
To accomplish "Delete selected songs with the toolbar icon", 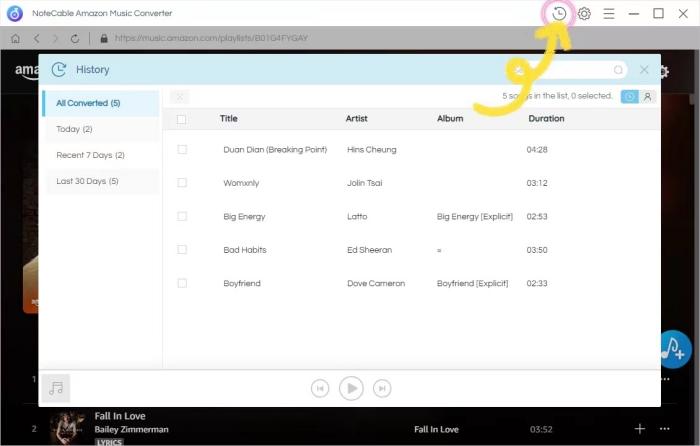I will [x=179, y=96].
